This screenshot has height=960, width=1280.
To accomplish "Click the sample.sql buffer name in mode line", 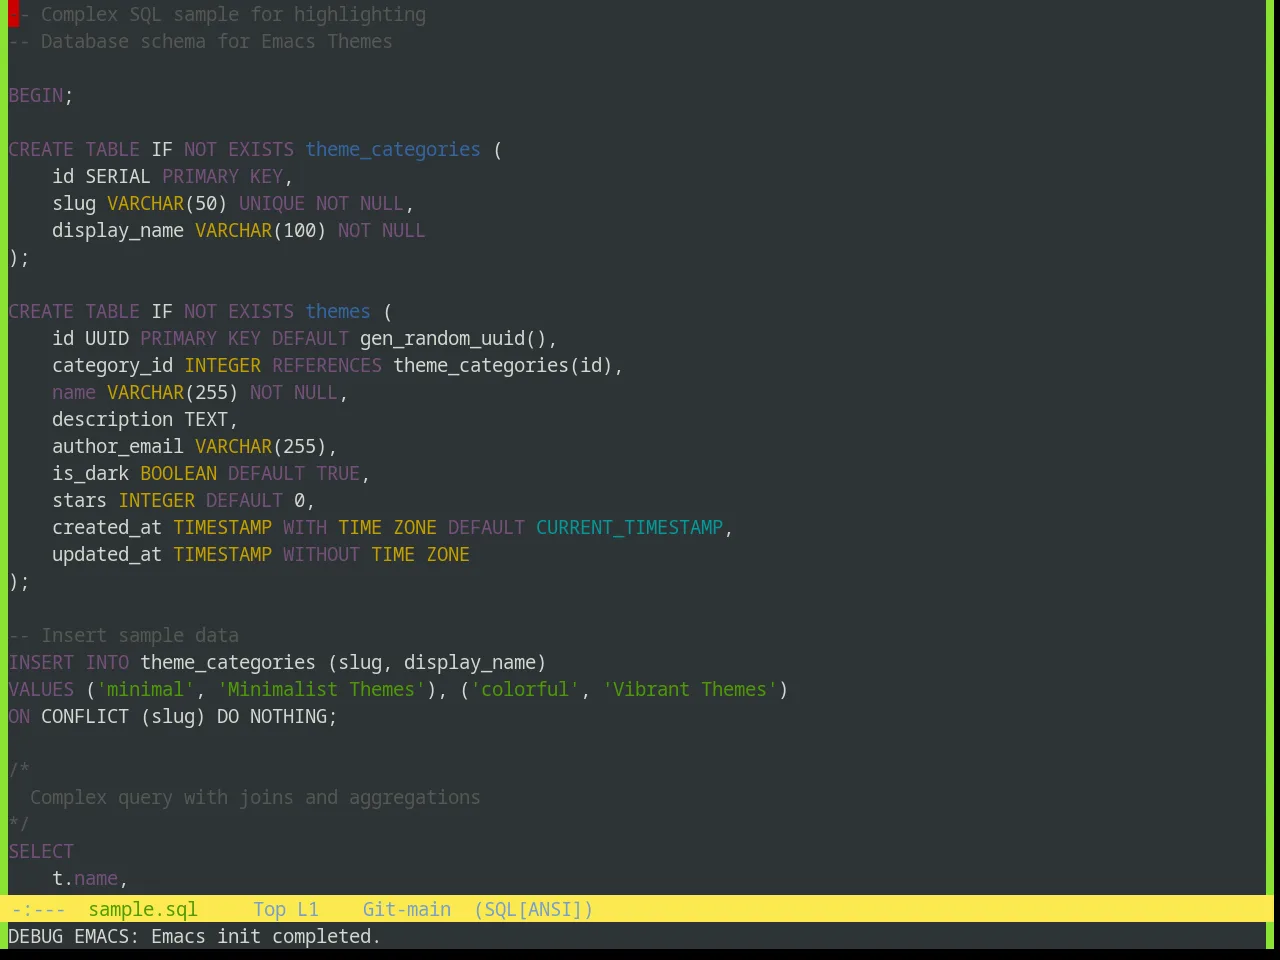I will (x=142, y=909).
